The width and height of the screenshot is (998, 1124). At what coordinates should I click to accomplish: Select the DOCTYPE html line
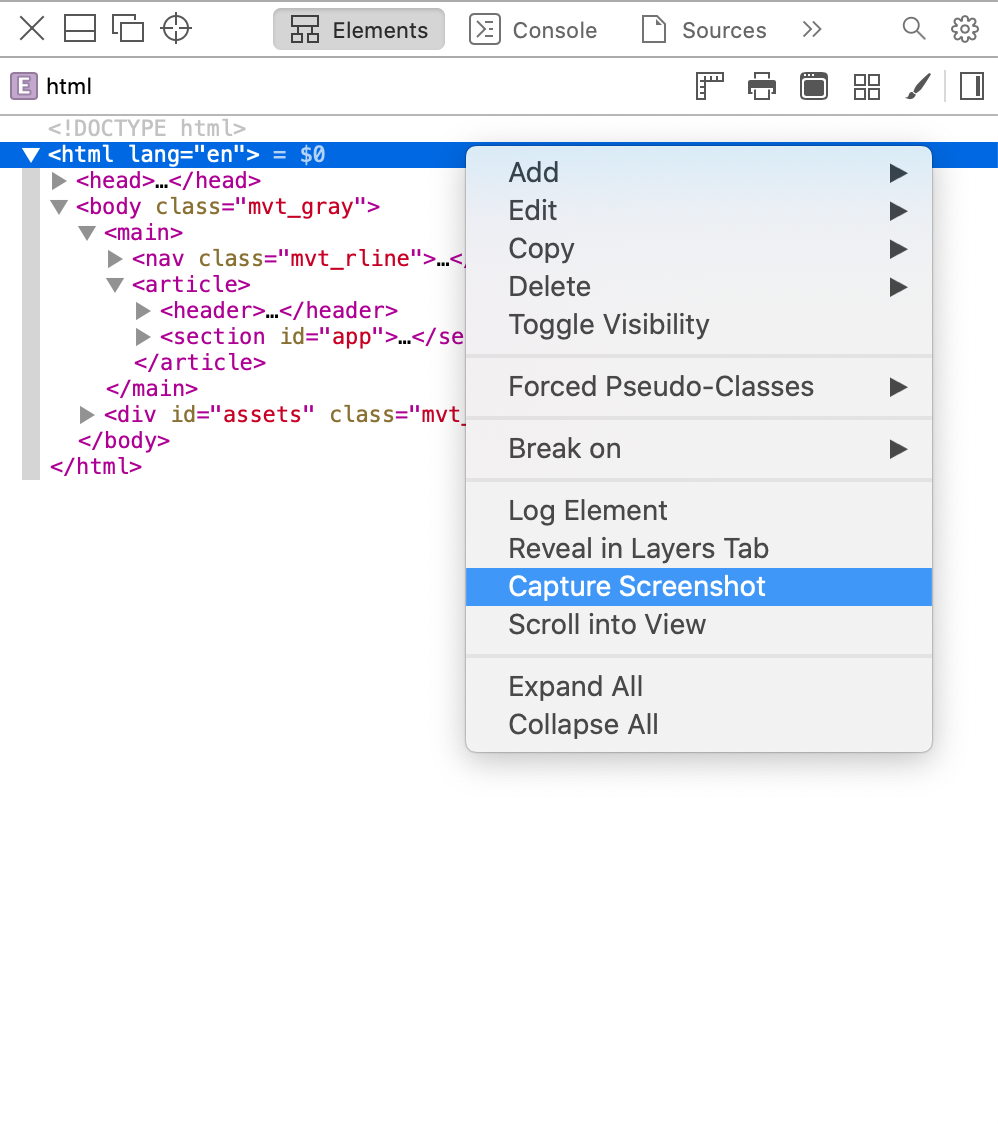(x=147, y=128)
